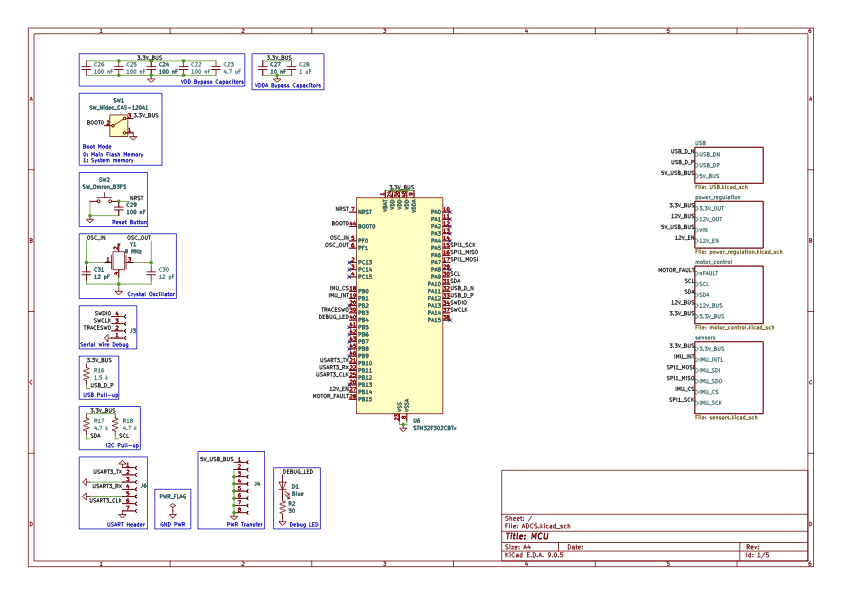Click the PWR_FLAG symbol

[173, 507]
